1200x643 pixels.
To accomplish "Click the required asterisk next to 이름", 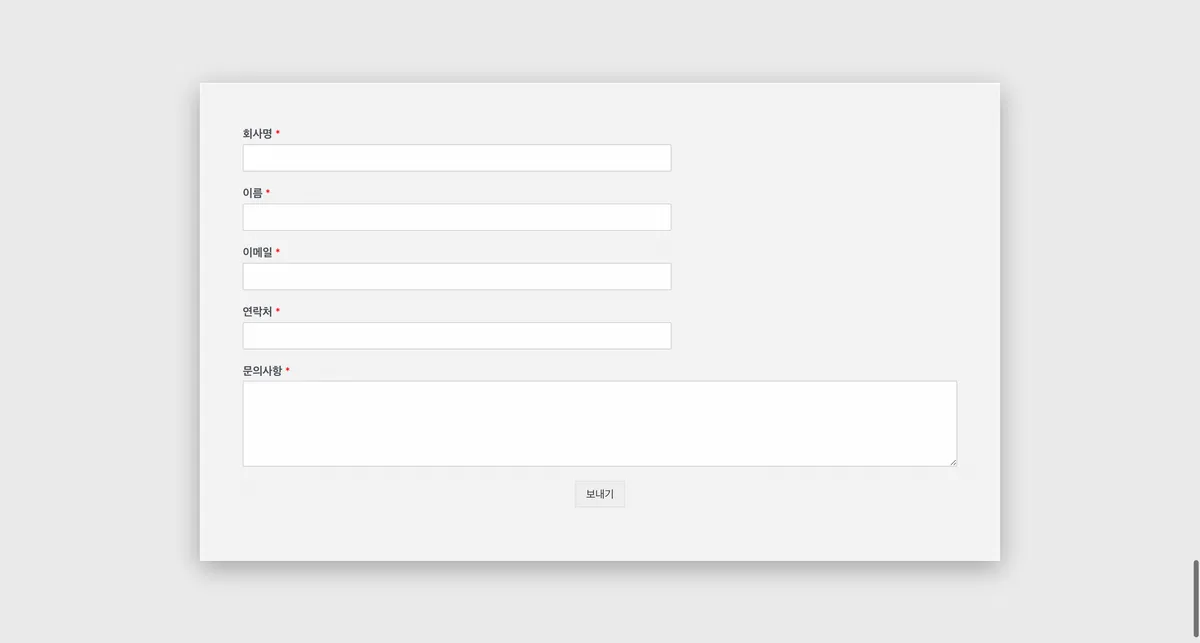I will [268, 192].
